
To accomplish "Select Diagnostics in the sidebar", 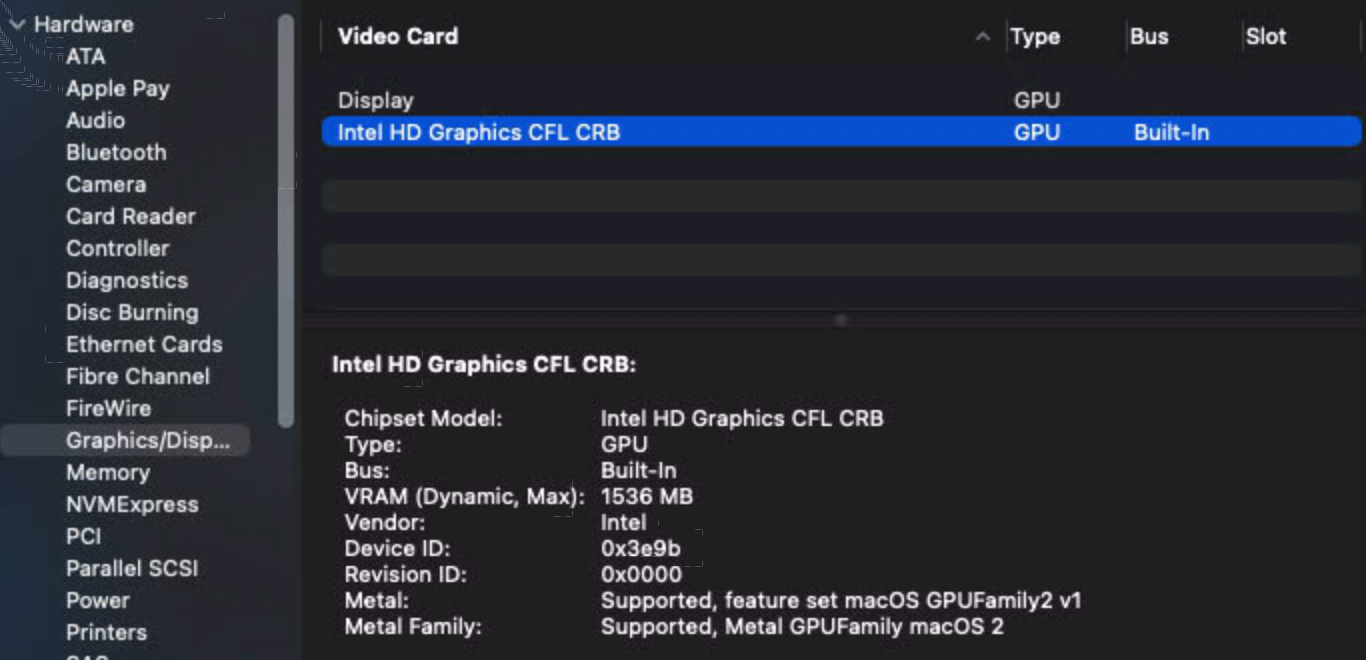I will (127, 280).
